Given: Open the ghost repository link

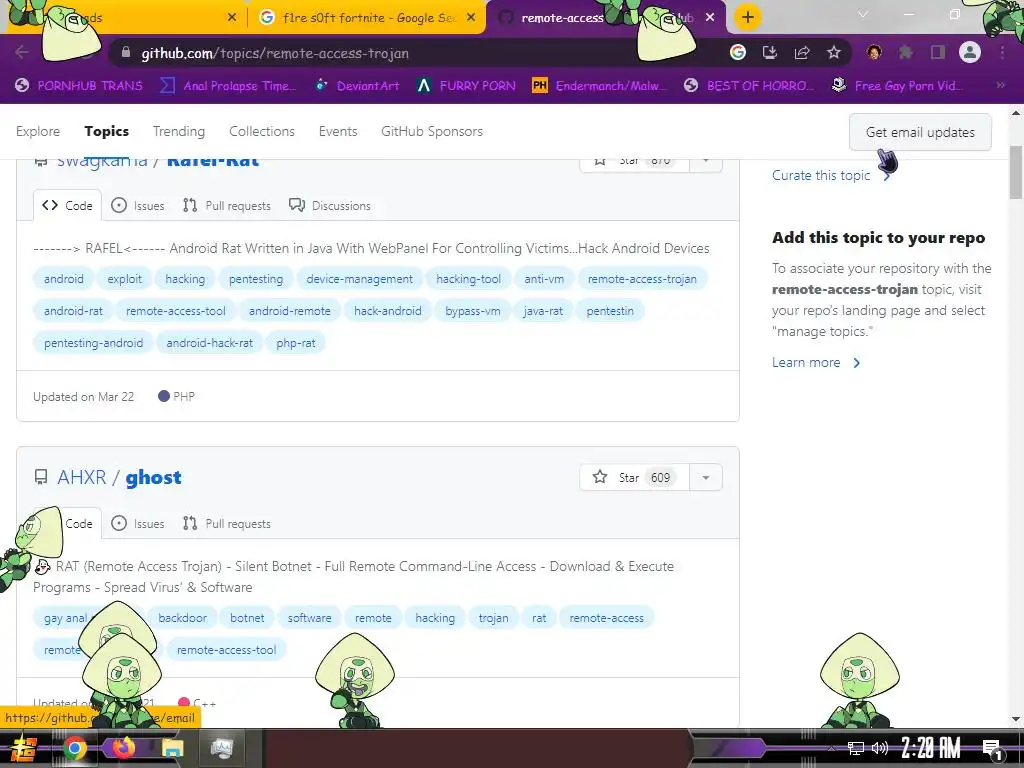Looking at the screenshot, I should (x=153, y=477).
